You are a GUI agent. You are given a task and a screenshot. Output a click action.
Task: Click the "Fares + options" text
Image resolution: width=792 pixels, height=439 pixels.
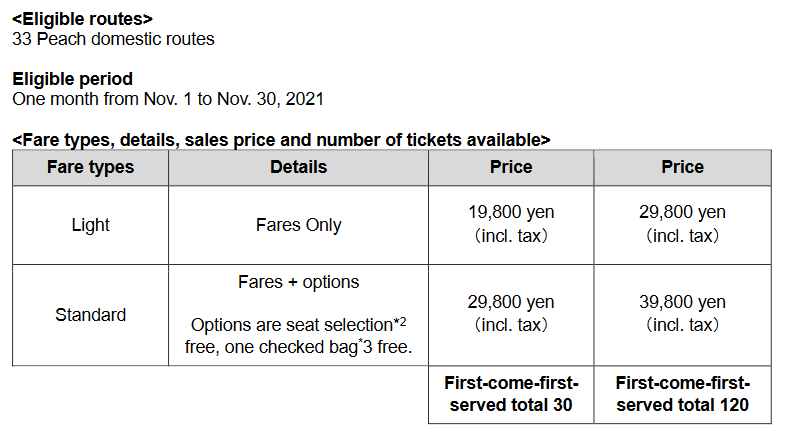coord(298,282)
